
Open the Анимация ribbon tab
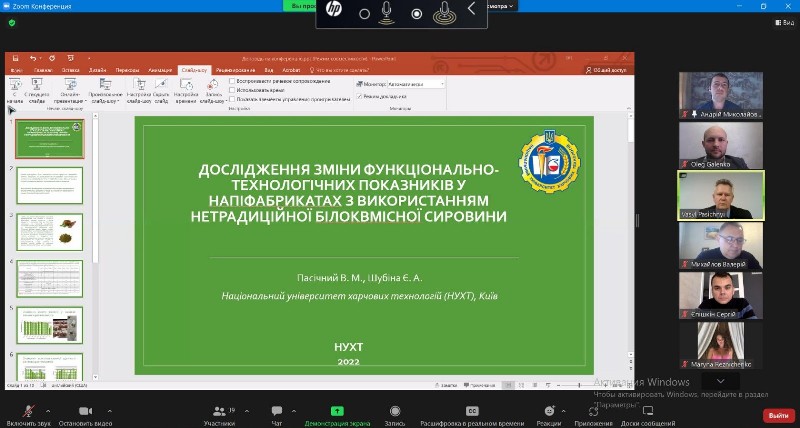point(160,70)
